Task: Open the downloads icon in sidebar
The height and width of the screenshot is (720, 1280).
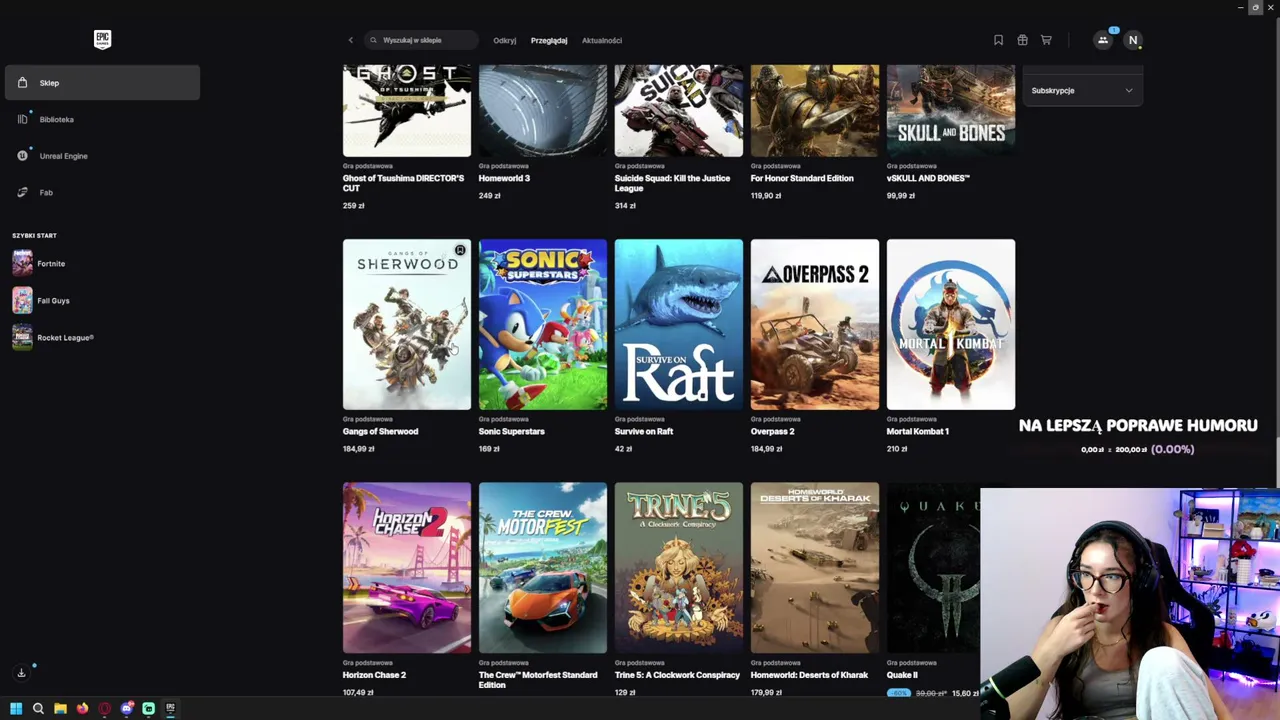Action: [x=21, y=673]
